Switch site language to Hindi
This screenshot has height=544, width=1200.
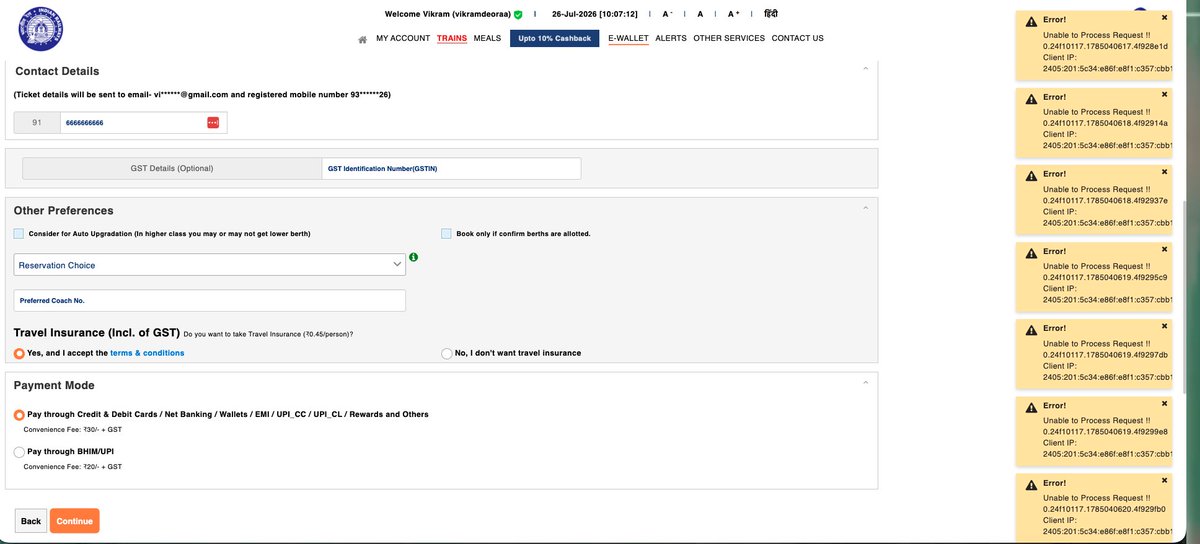pos(770,15)
